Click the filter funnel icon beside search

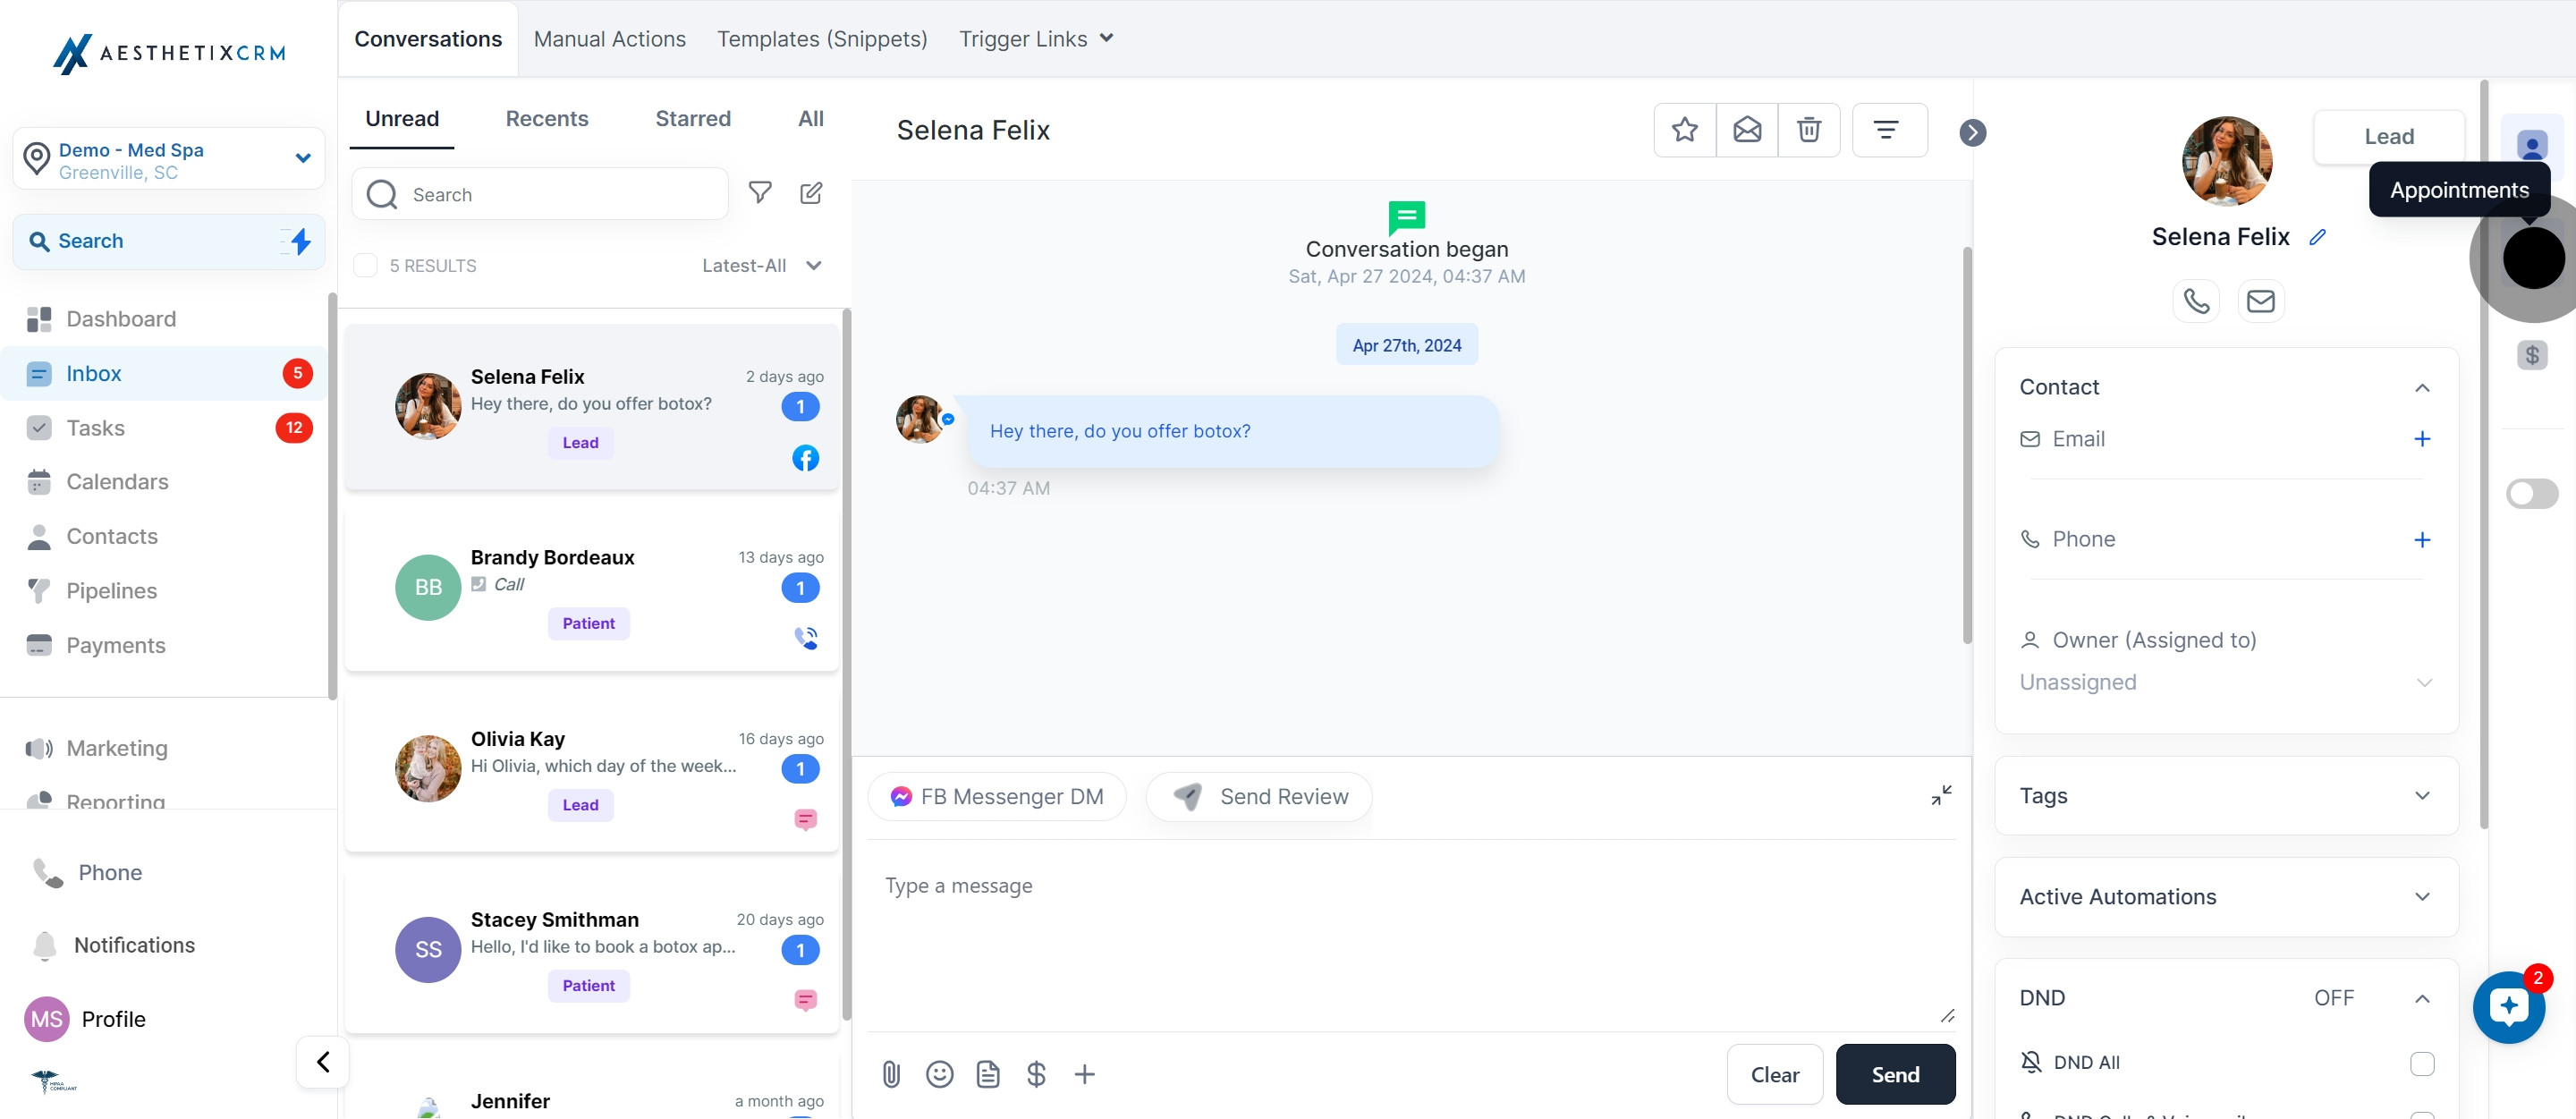760,193
